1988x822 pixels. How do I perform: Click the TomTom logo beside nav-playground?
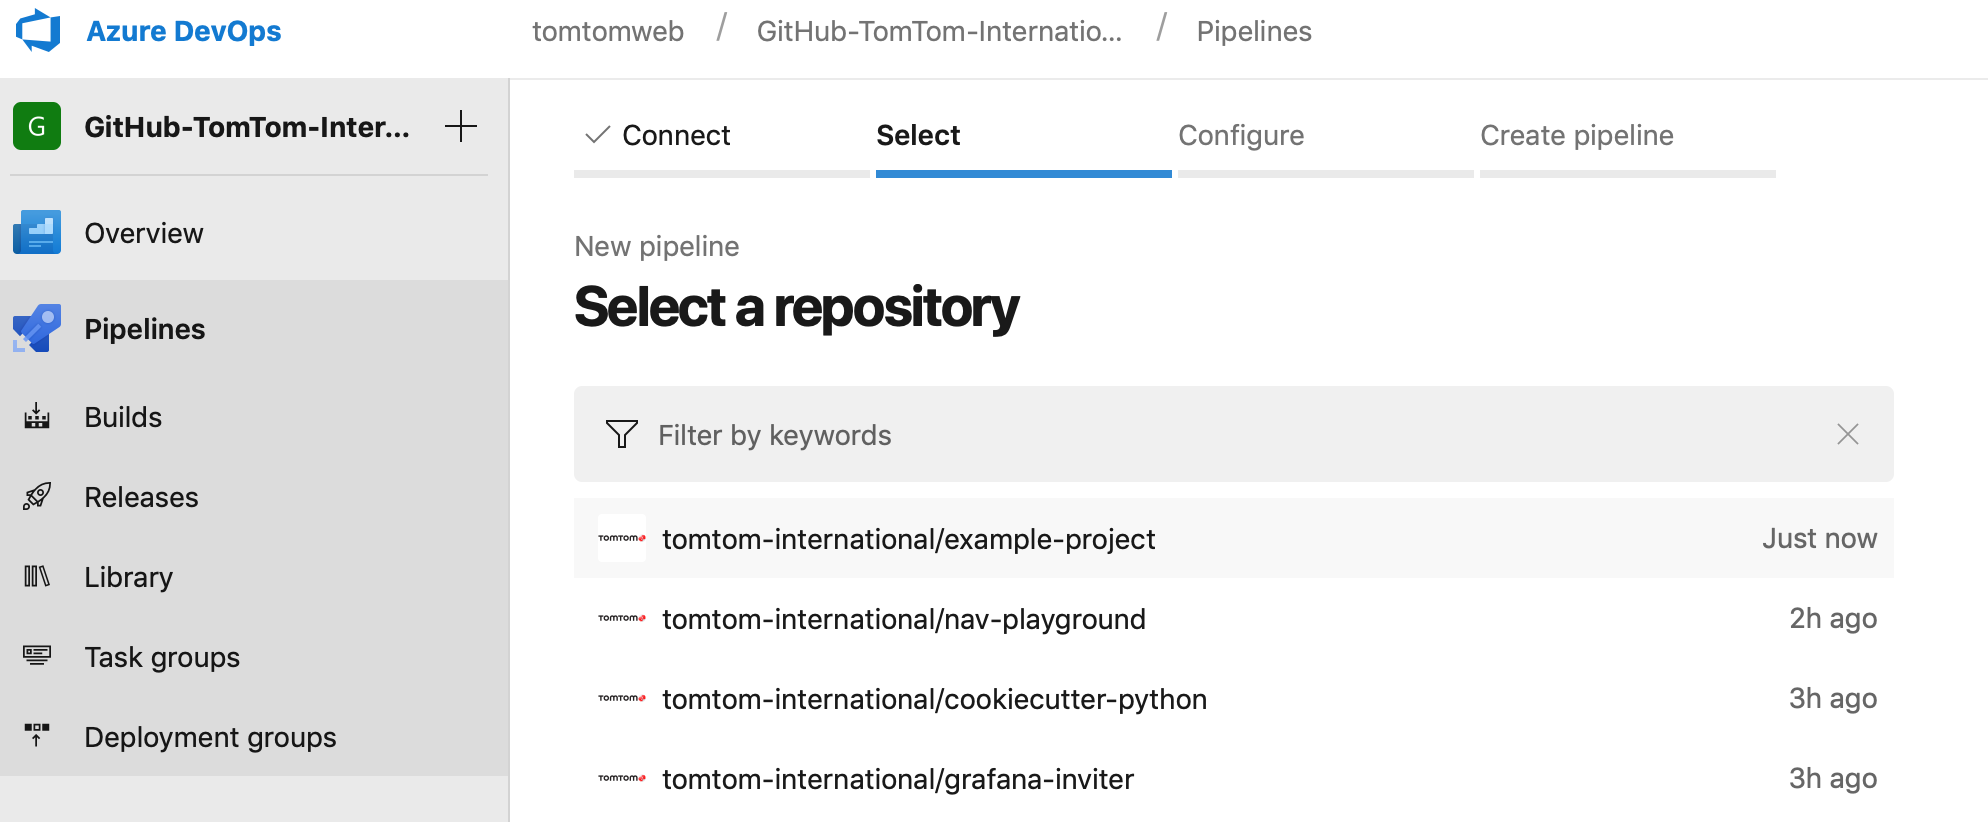[x=622, y=618]
